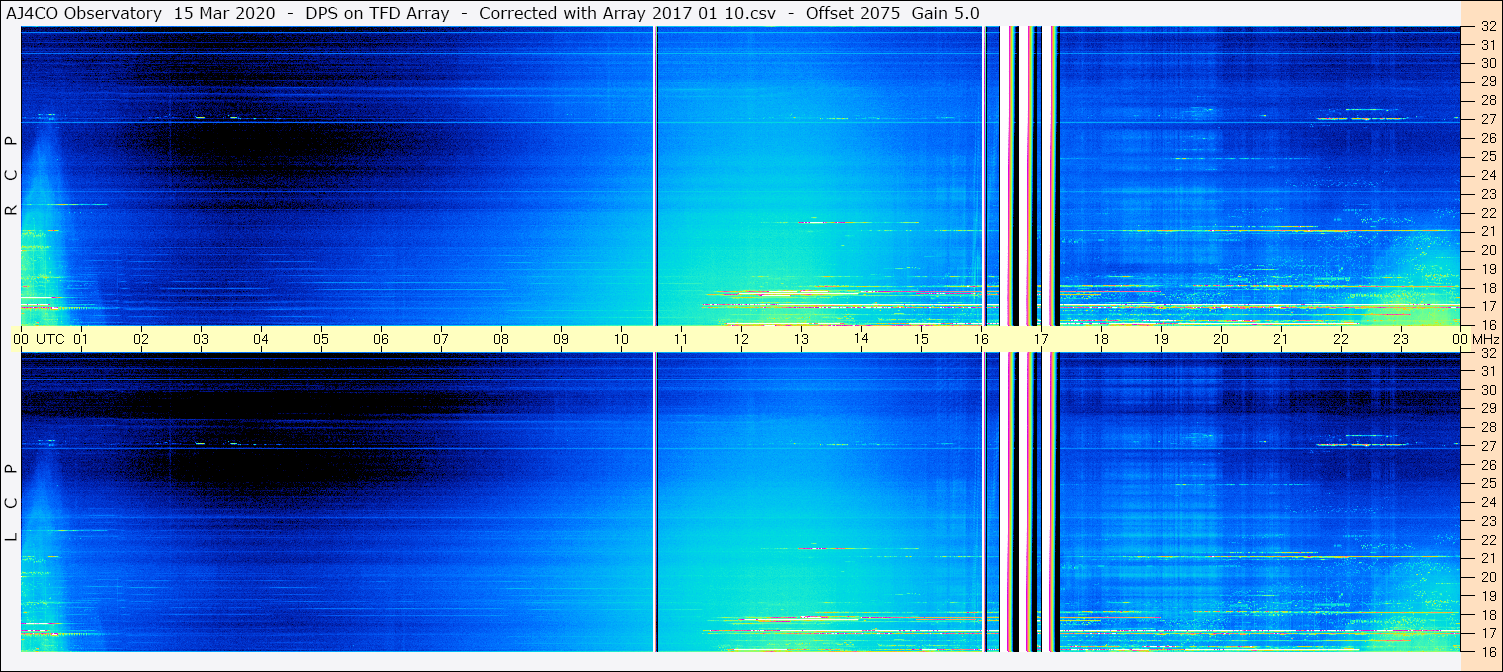The height and width of the screenshot is (672, 1503).
Task: Select hour 07 on the UTC time axis
Action: [441, 339]
